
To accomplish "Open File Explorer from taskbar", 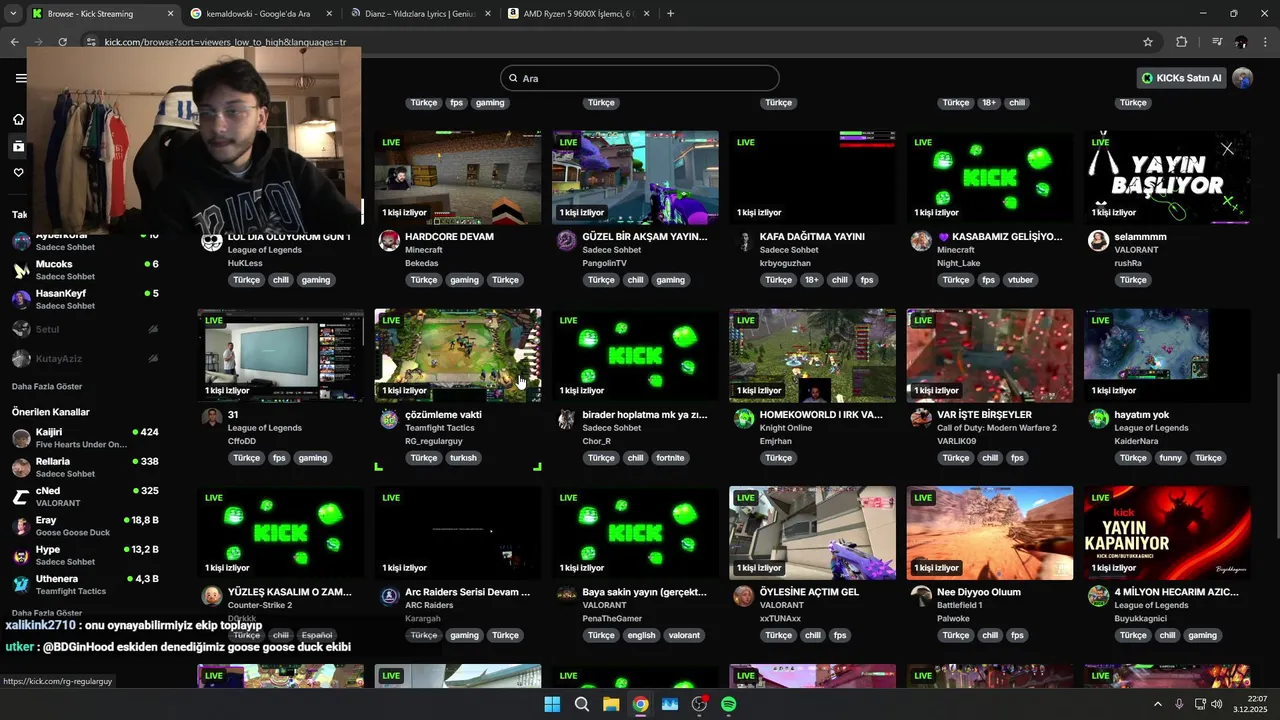I will click(611, 704).
